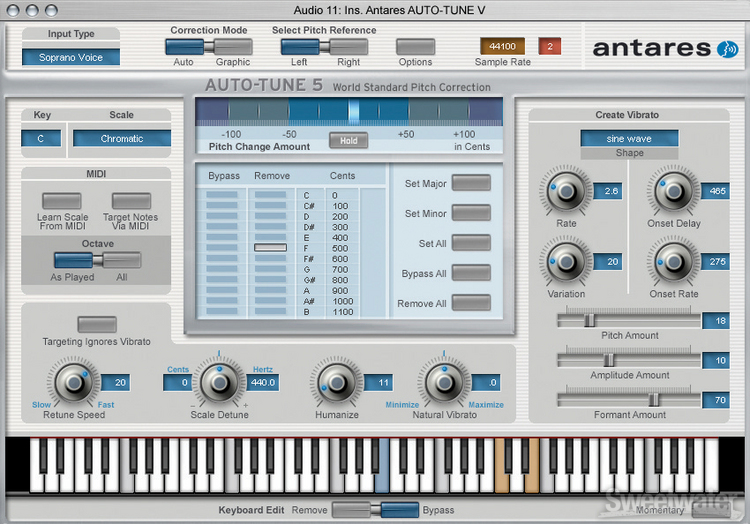Click the Onset Delay knob
Viewport: 750px width, 524px height.
pos(672,190)
